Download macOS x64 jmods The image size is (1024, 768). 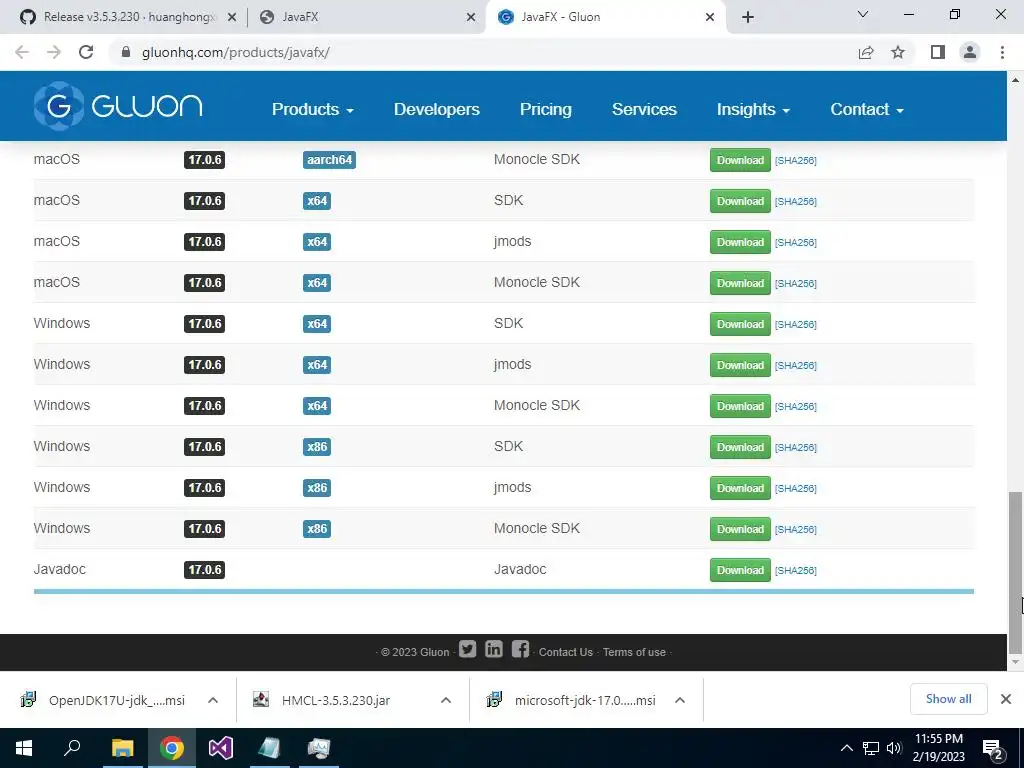[740, 242]
